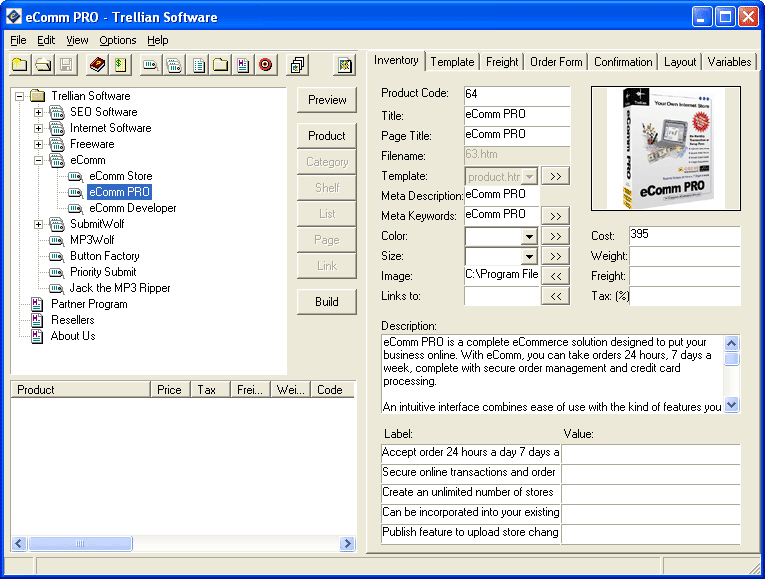Click the New project toolbar icon
The image size is (765, 579).
(20, 64)
